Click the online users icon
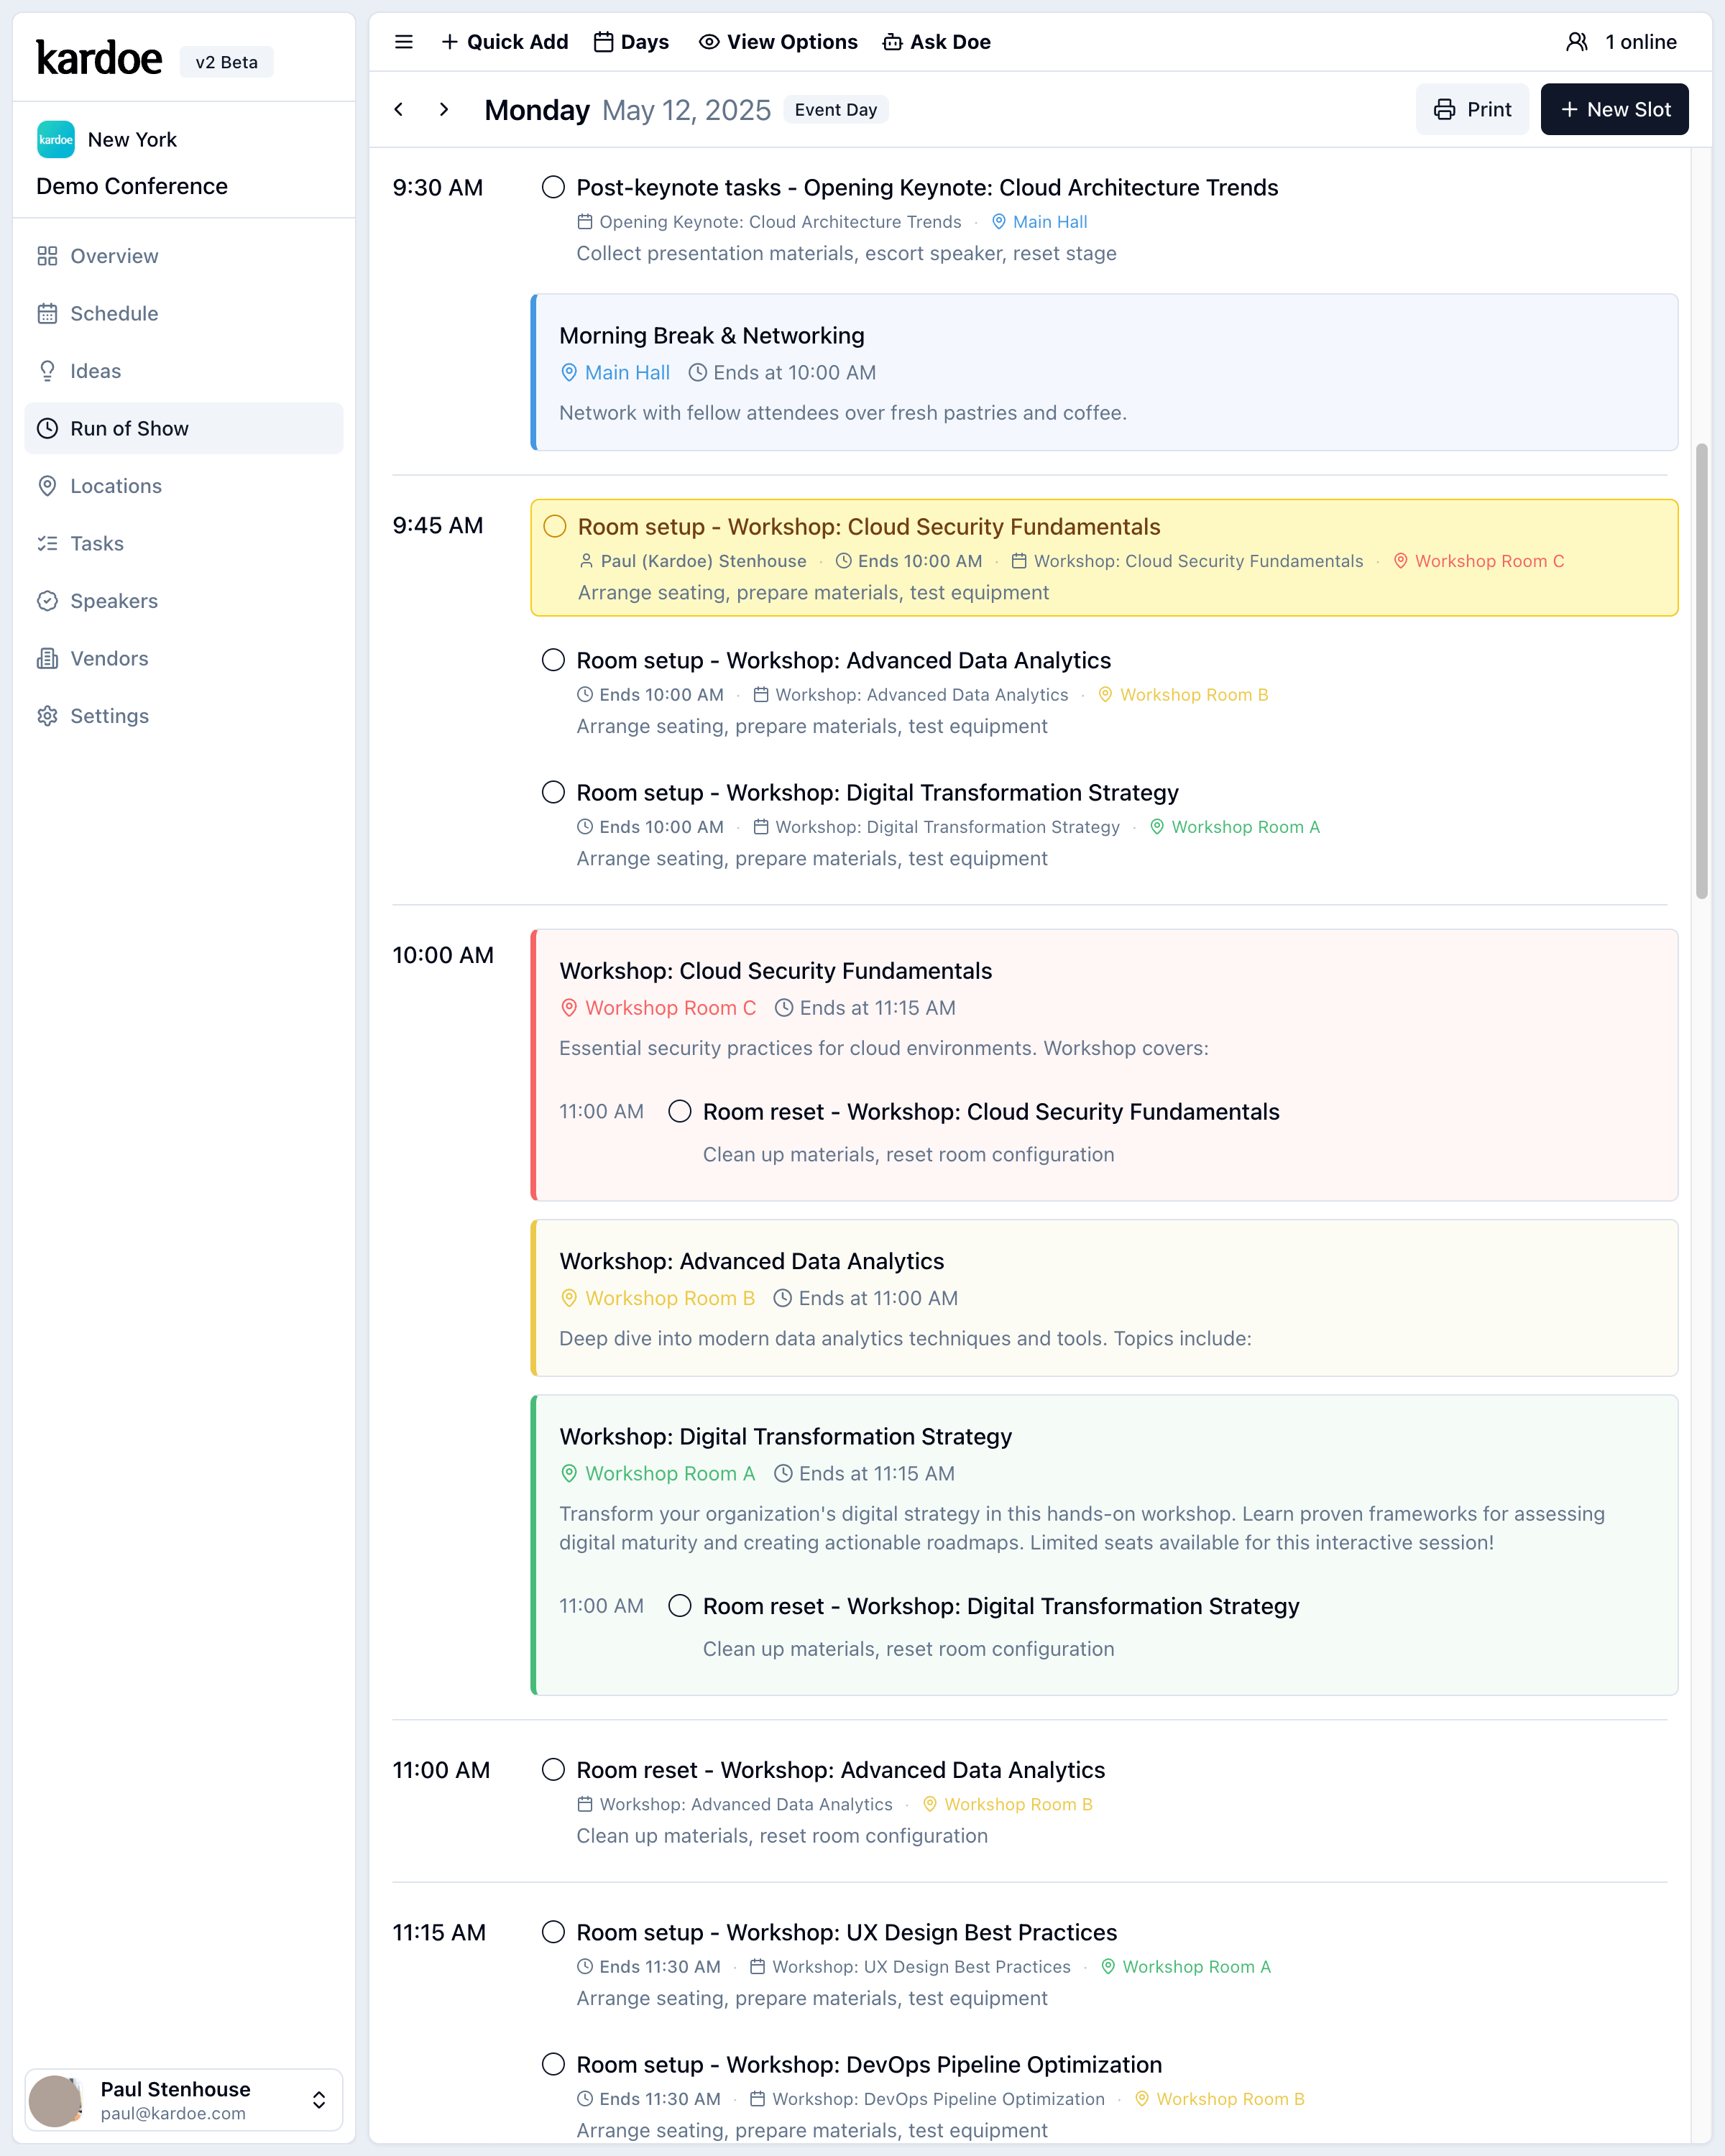The height and width of the screenshot is (2156, 1725). coord(1577,42)
